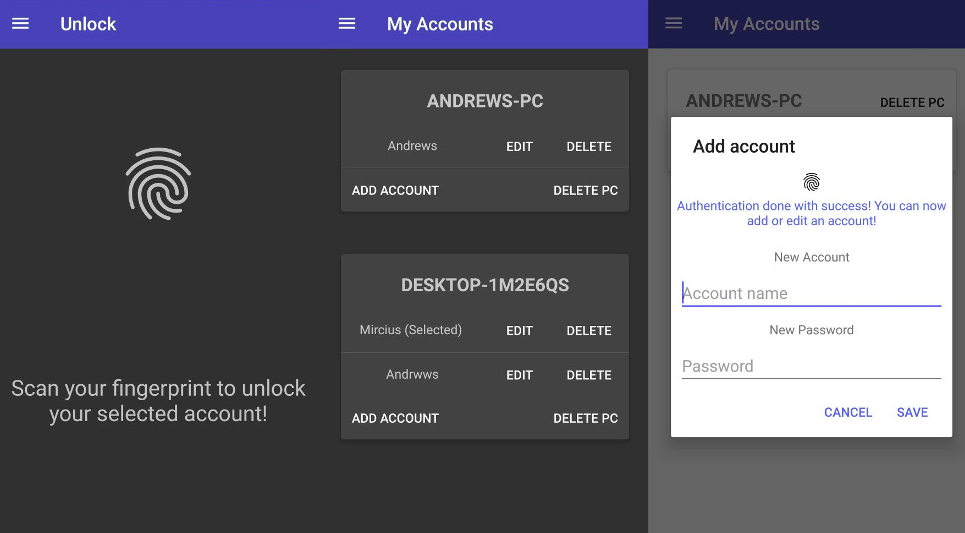Edit the Andrews account
This screenshot has width=965, height=533.
[x=519, y=146]
